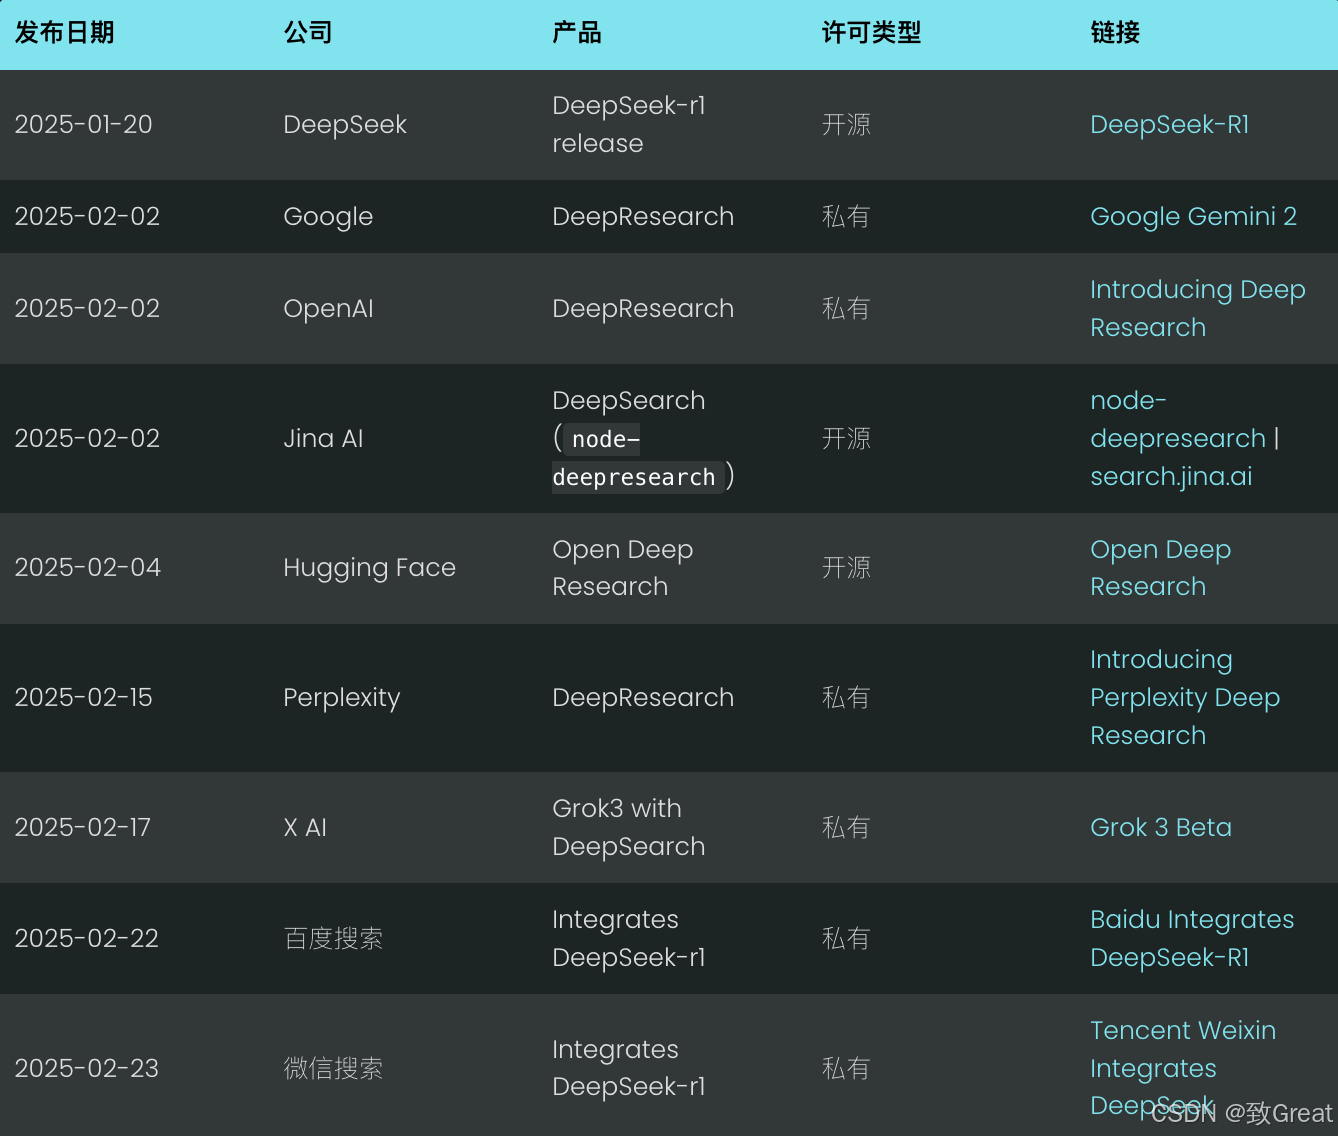Click the DeepSeek cell in the 公司 column
The height and width of the screenshot is (1136, 1338).
point(345,125)
